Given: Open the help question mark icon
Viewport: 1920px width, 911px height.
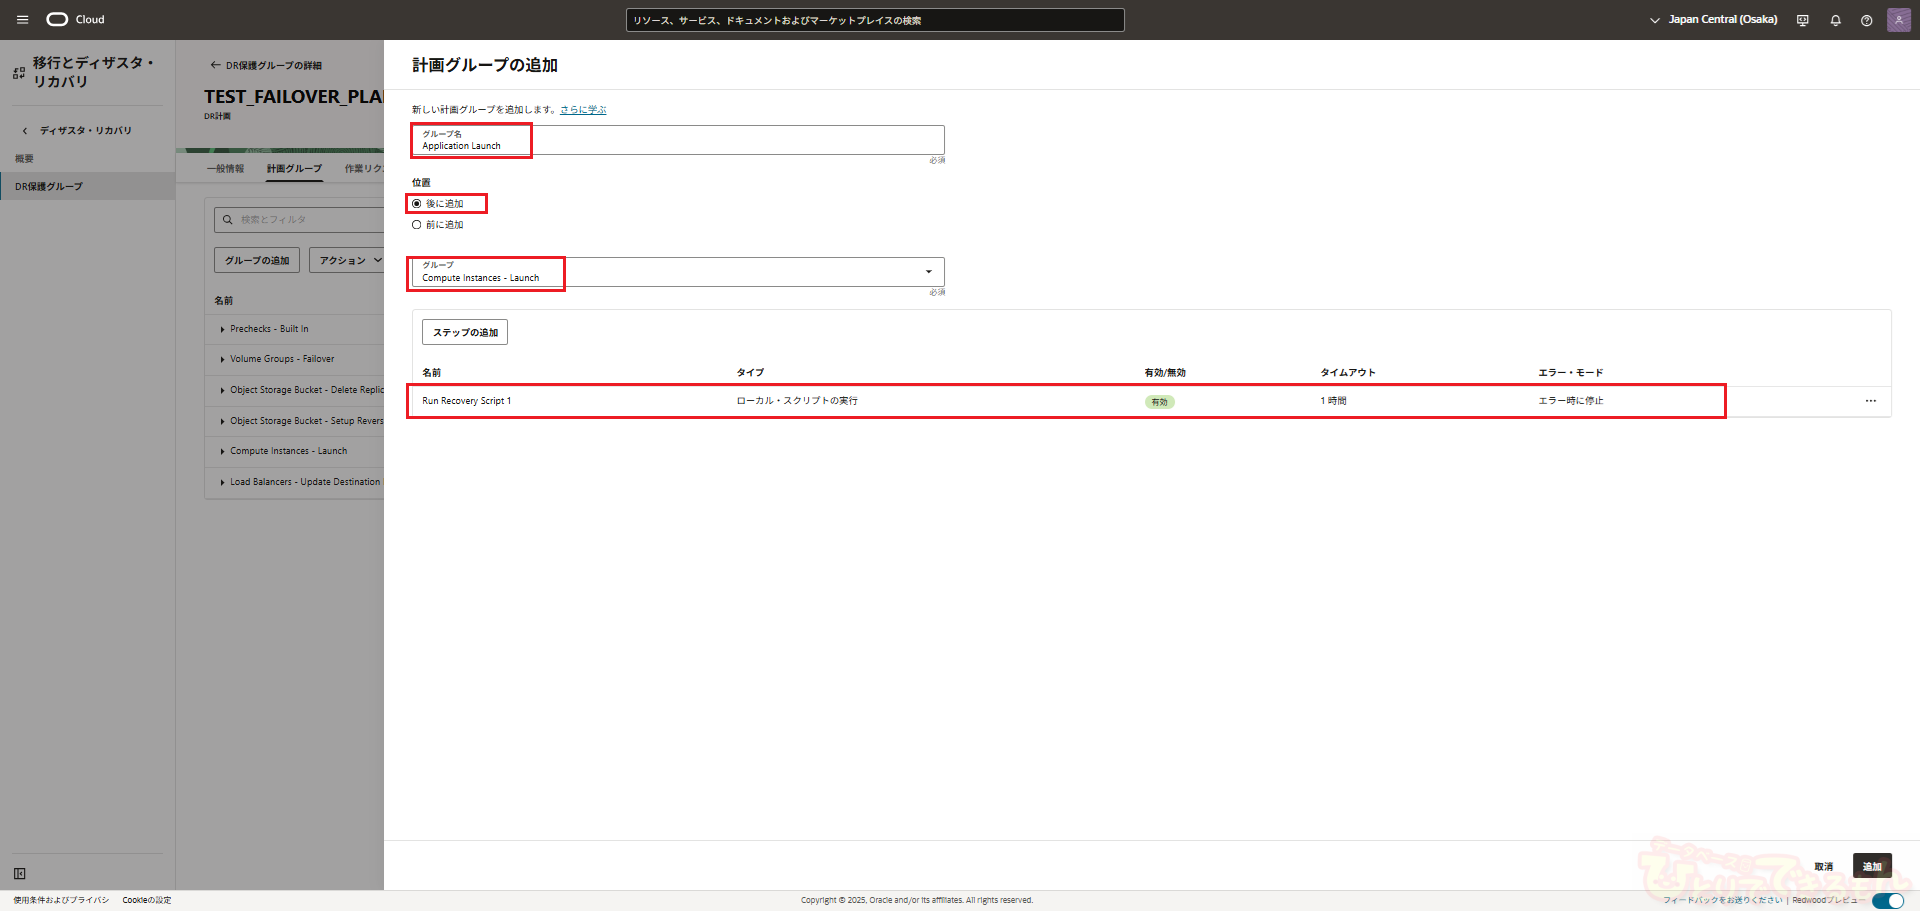Looking at the screenshot, I should pyautogui.click(x=1866, y=20).
